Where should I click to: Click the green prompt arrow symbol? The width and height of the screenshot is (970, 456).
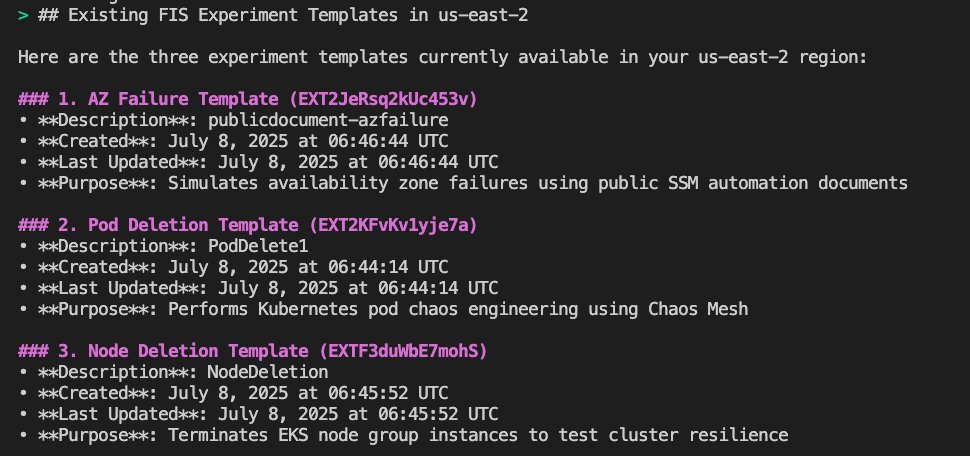(x=23, y=15)
